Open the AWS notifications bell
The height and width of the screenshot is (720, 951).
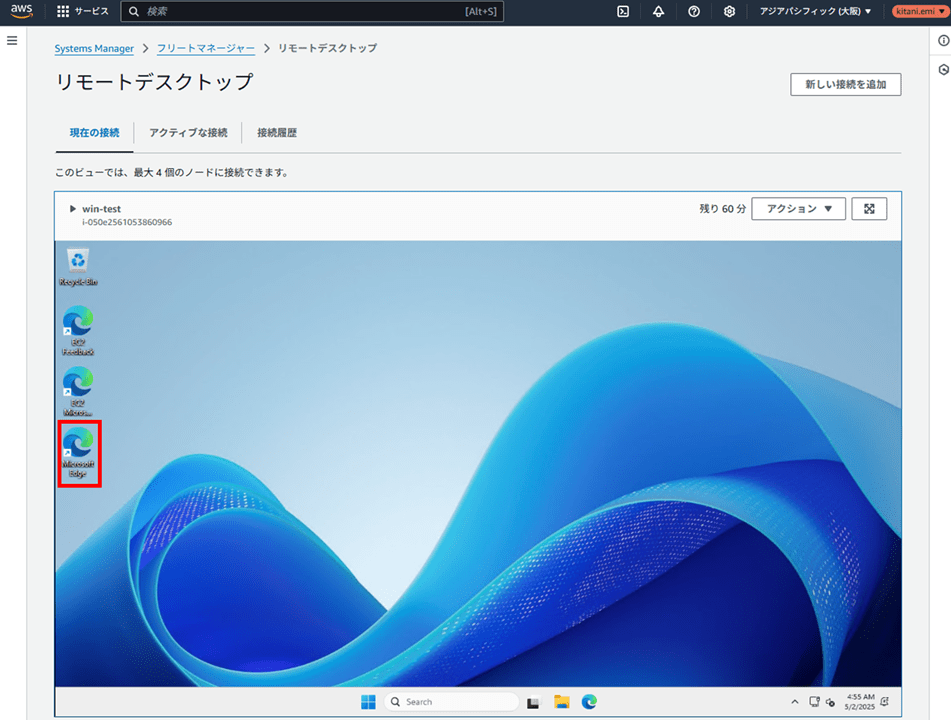click(x=658, y=12)
